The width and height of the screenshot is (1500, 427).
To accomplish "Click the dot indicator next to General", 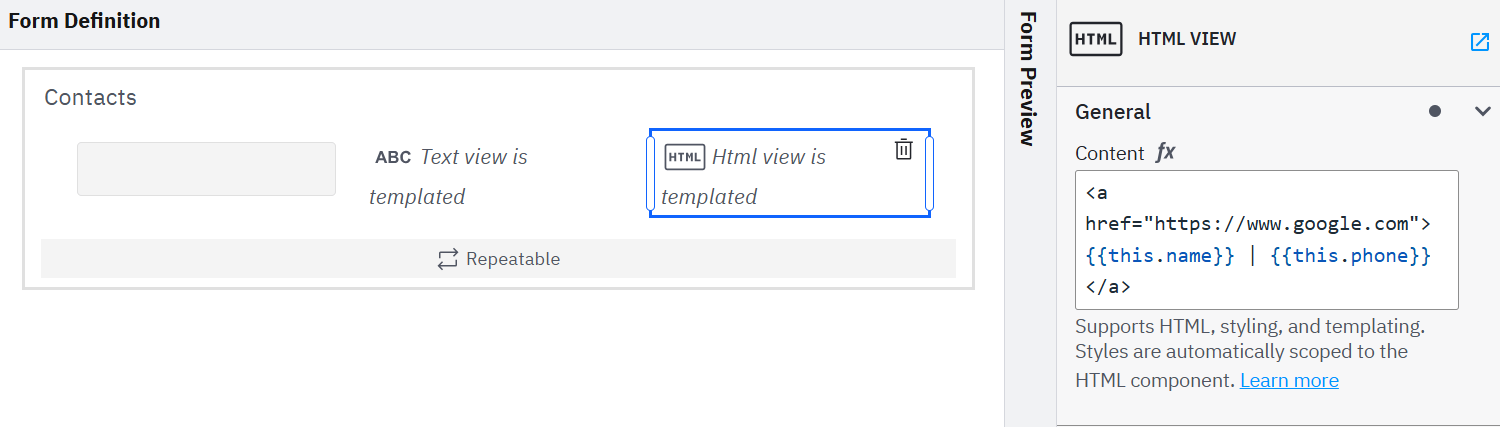I will 1435,111.
